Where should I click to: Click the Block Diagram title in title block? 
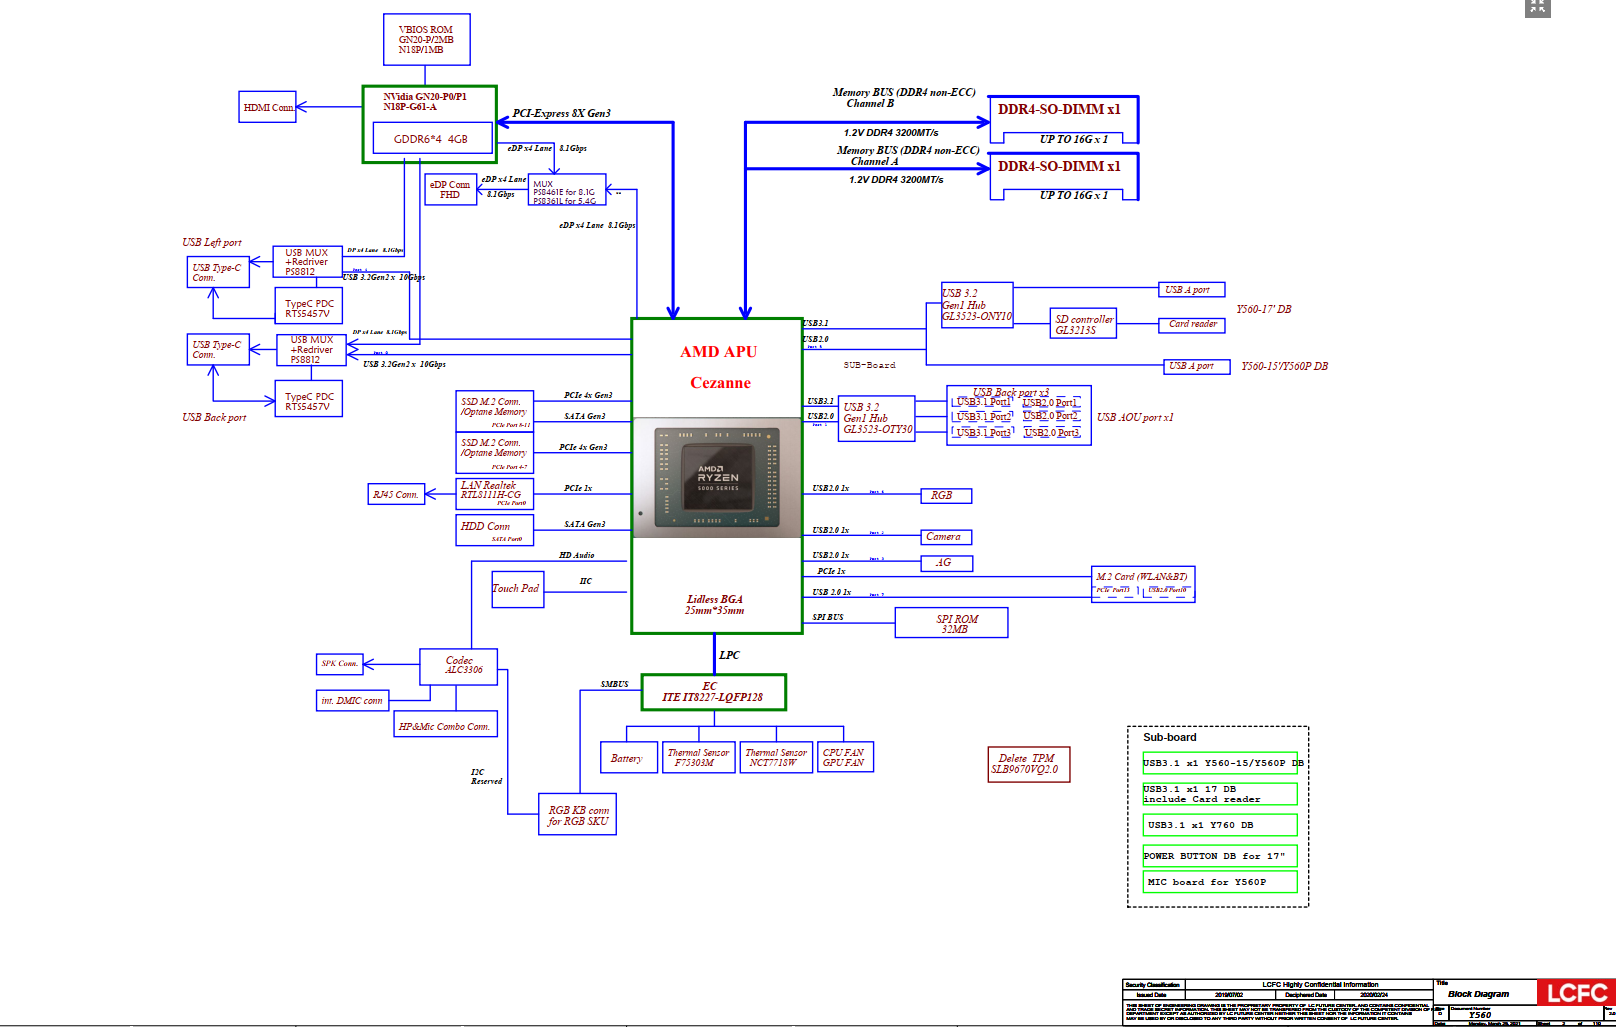(1478, 994)
